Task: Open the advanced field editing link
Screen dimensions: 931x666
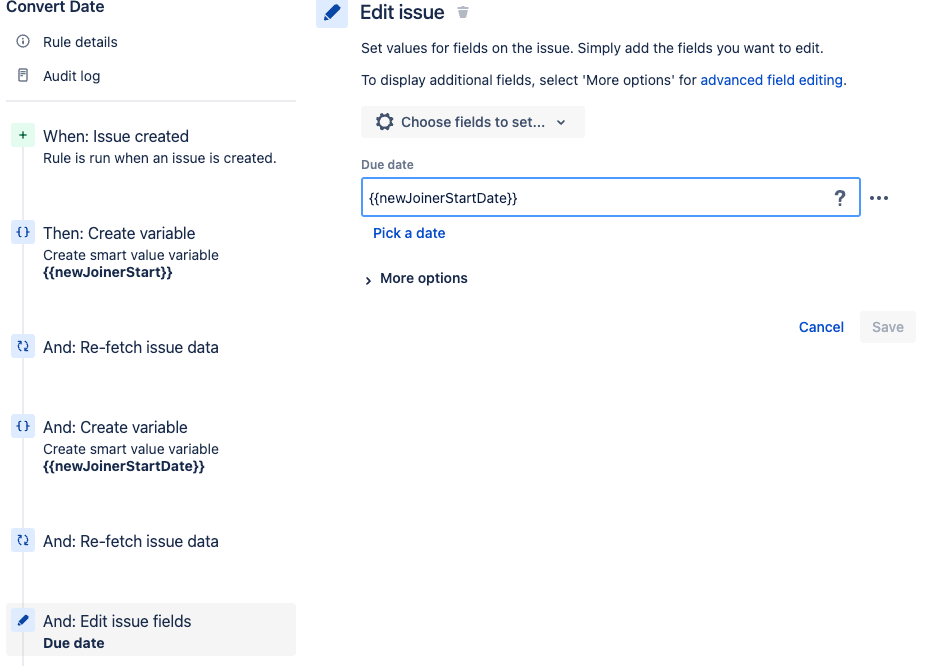Action: (771, 80)
